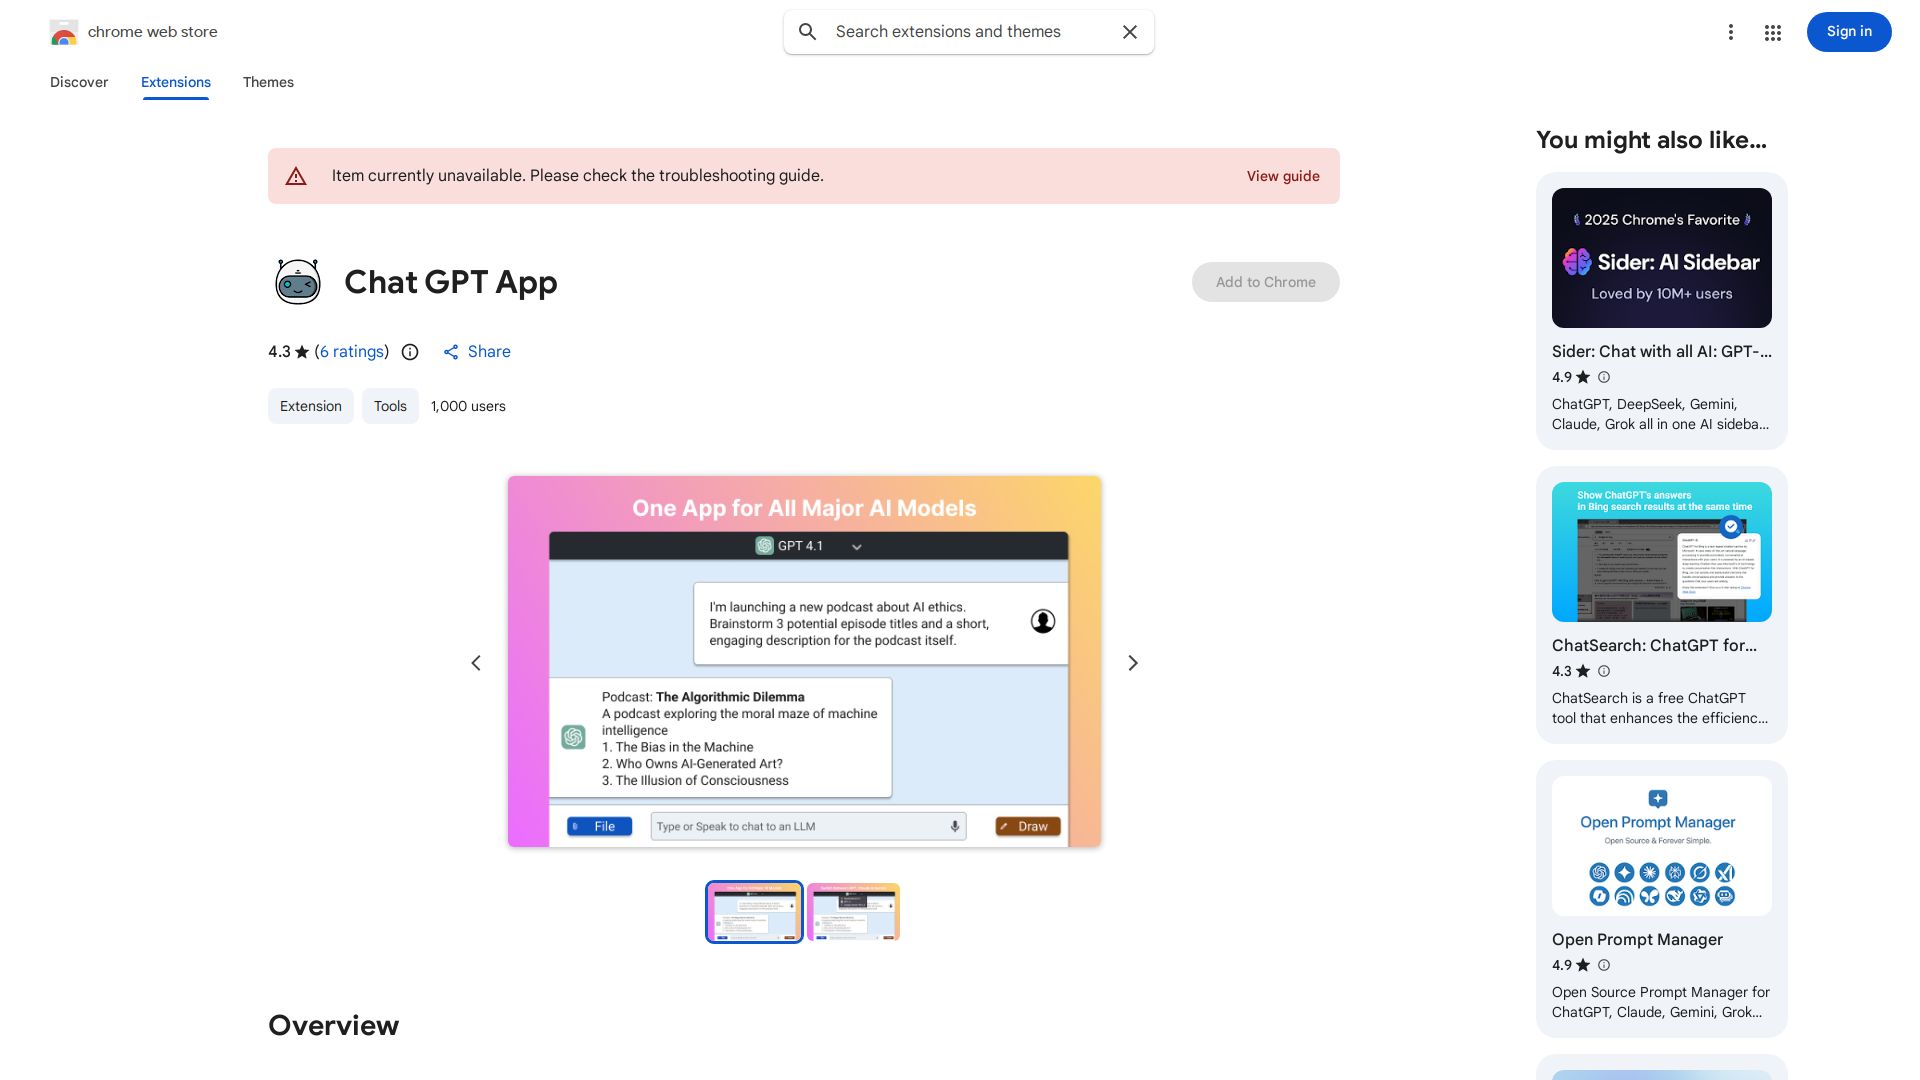The height and width of the screenshot is (1080, 1920).
Task: Select the second screenshot thumbnail
Action: pos(852,911)
